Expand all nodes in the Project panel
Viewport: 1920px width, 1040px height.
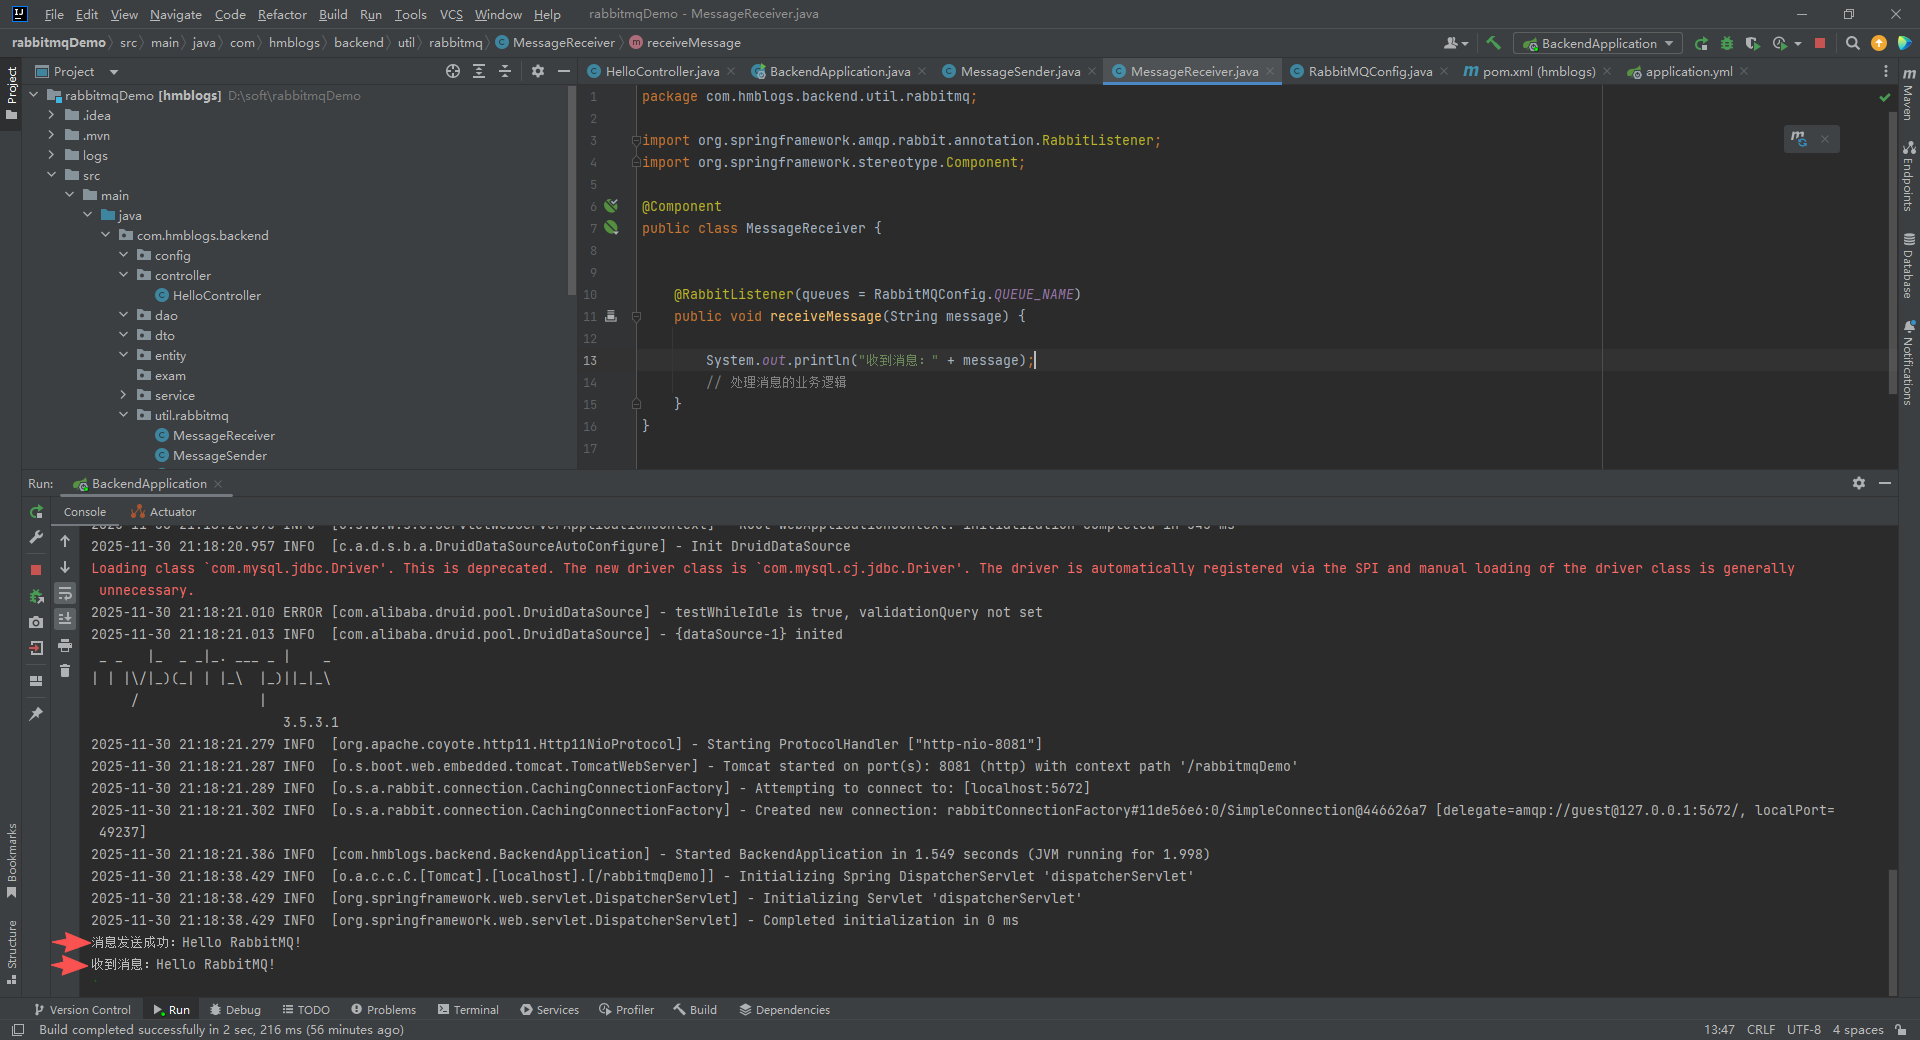coord(479,71)
